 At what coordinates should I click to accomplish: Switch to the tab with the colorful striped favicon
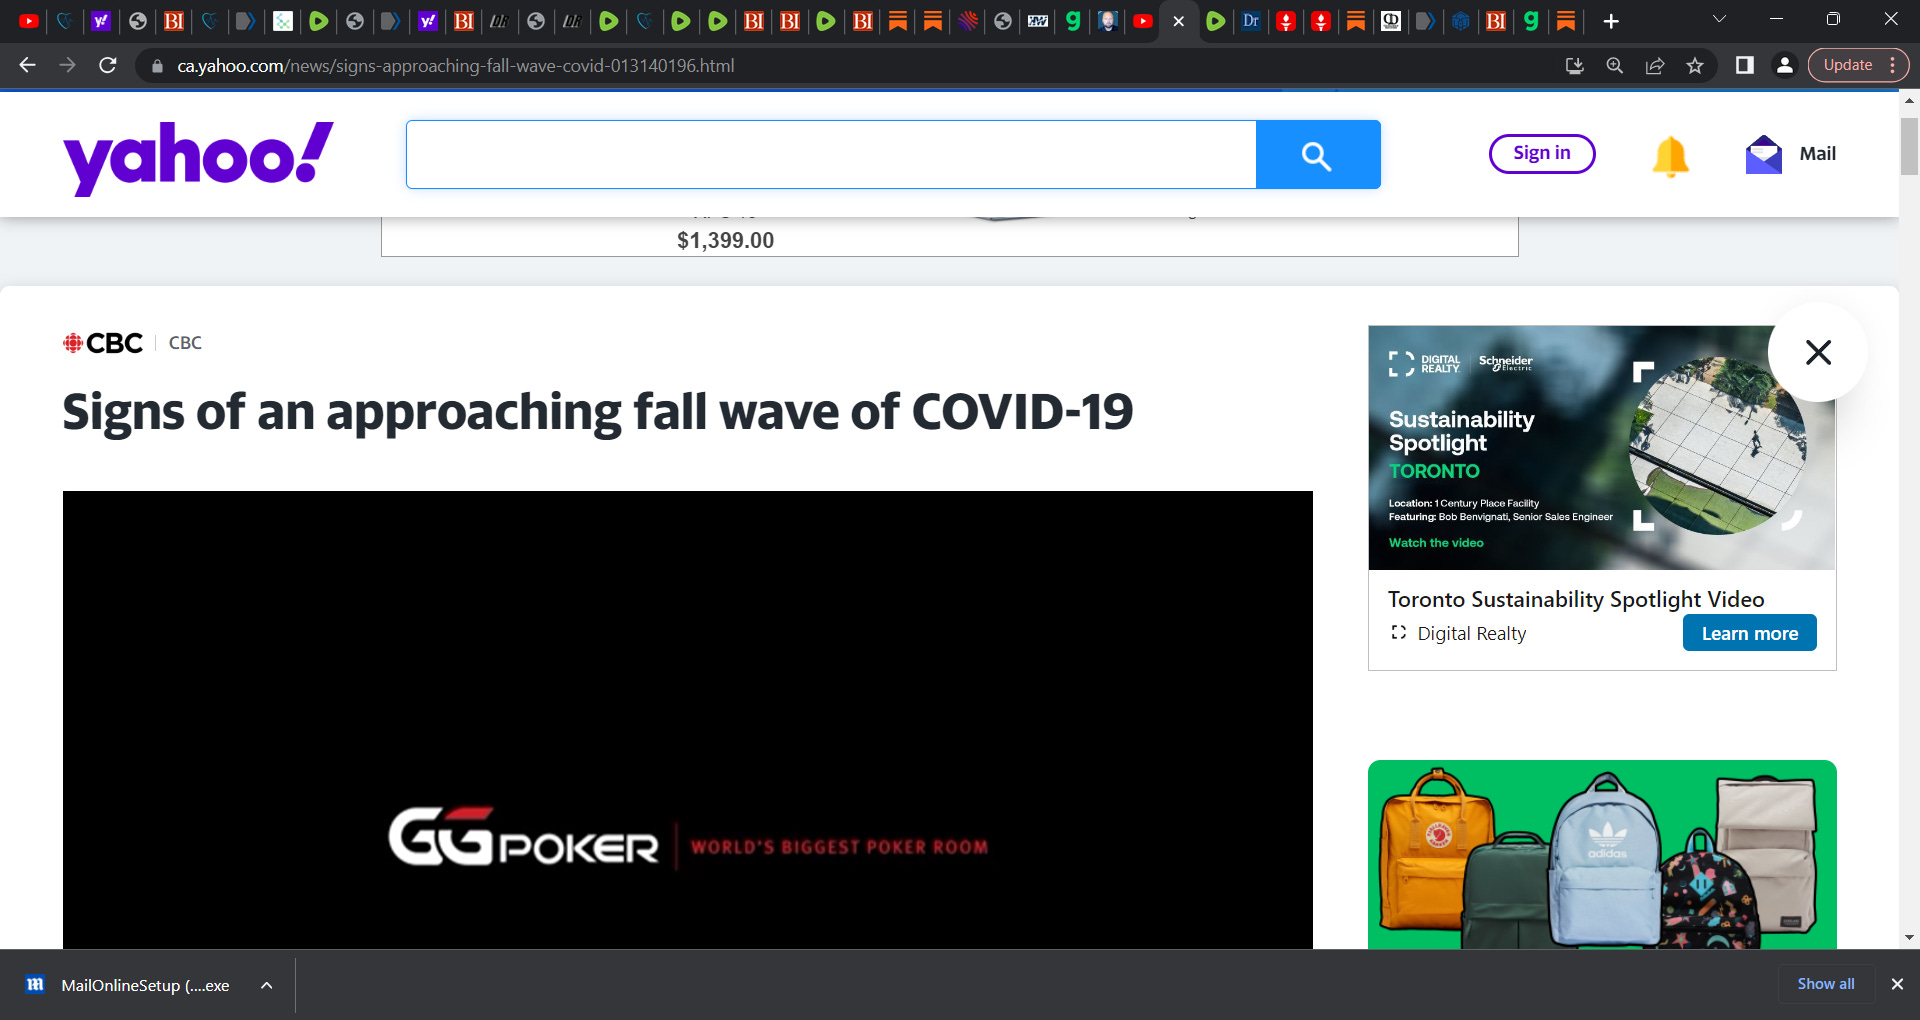(x=968, y=21)
